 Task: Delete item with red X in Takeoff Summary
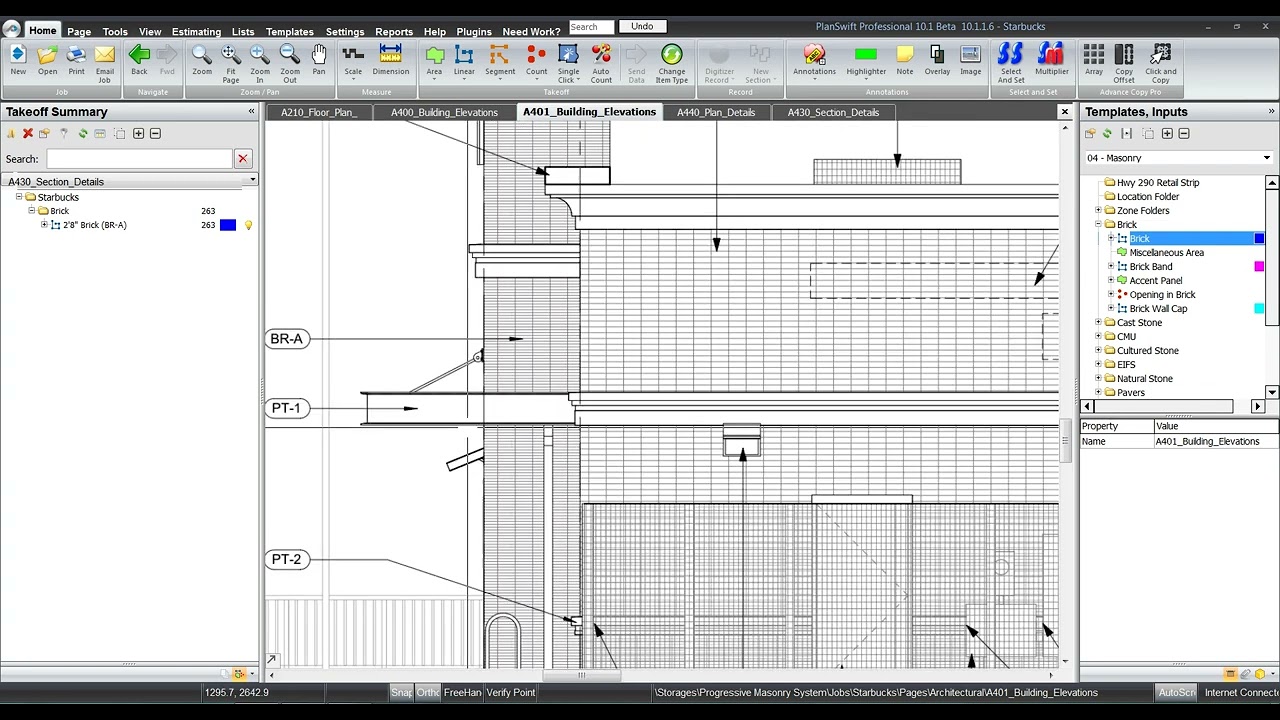coord(28,133)
